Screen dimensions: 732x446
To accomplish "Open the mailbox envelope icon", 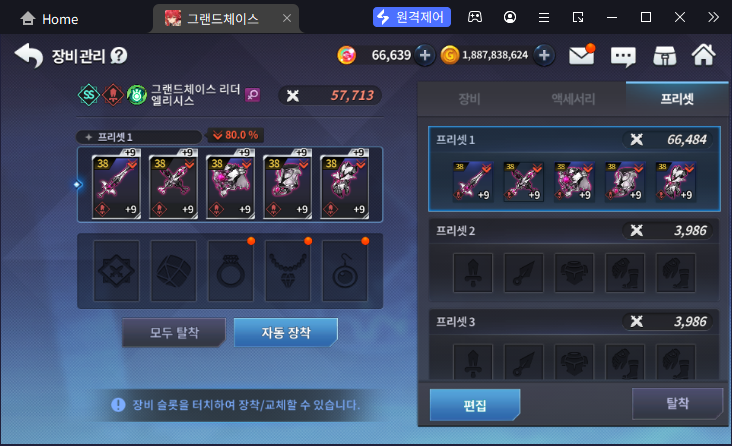I will tap(581, 56).
